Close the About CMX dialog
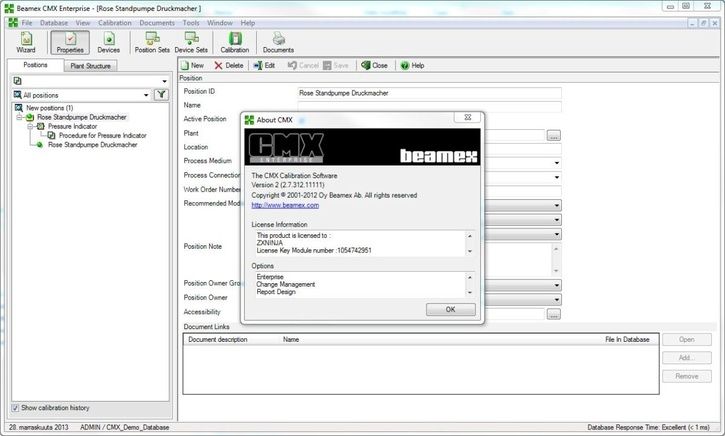The height and width of the screenshot is (436, 725). coord(467,117)
